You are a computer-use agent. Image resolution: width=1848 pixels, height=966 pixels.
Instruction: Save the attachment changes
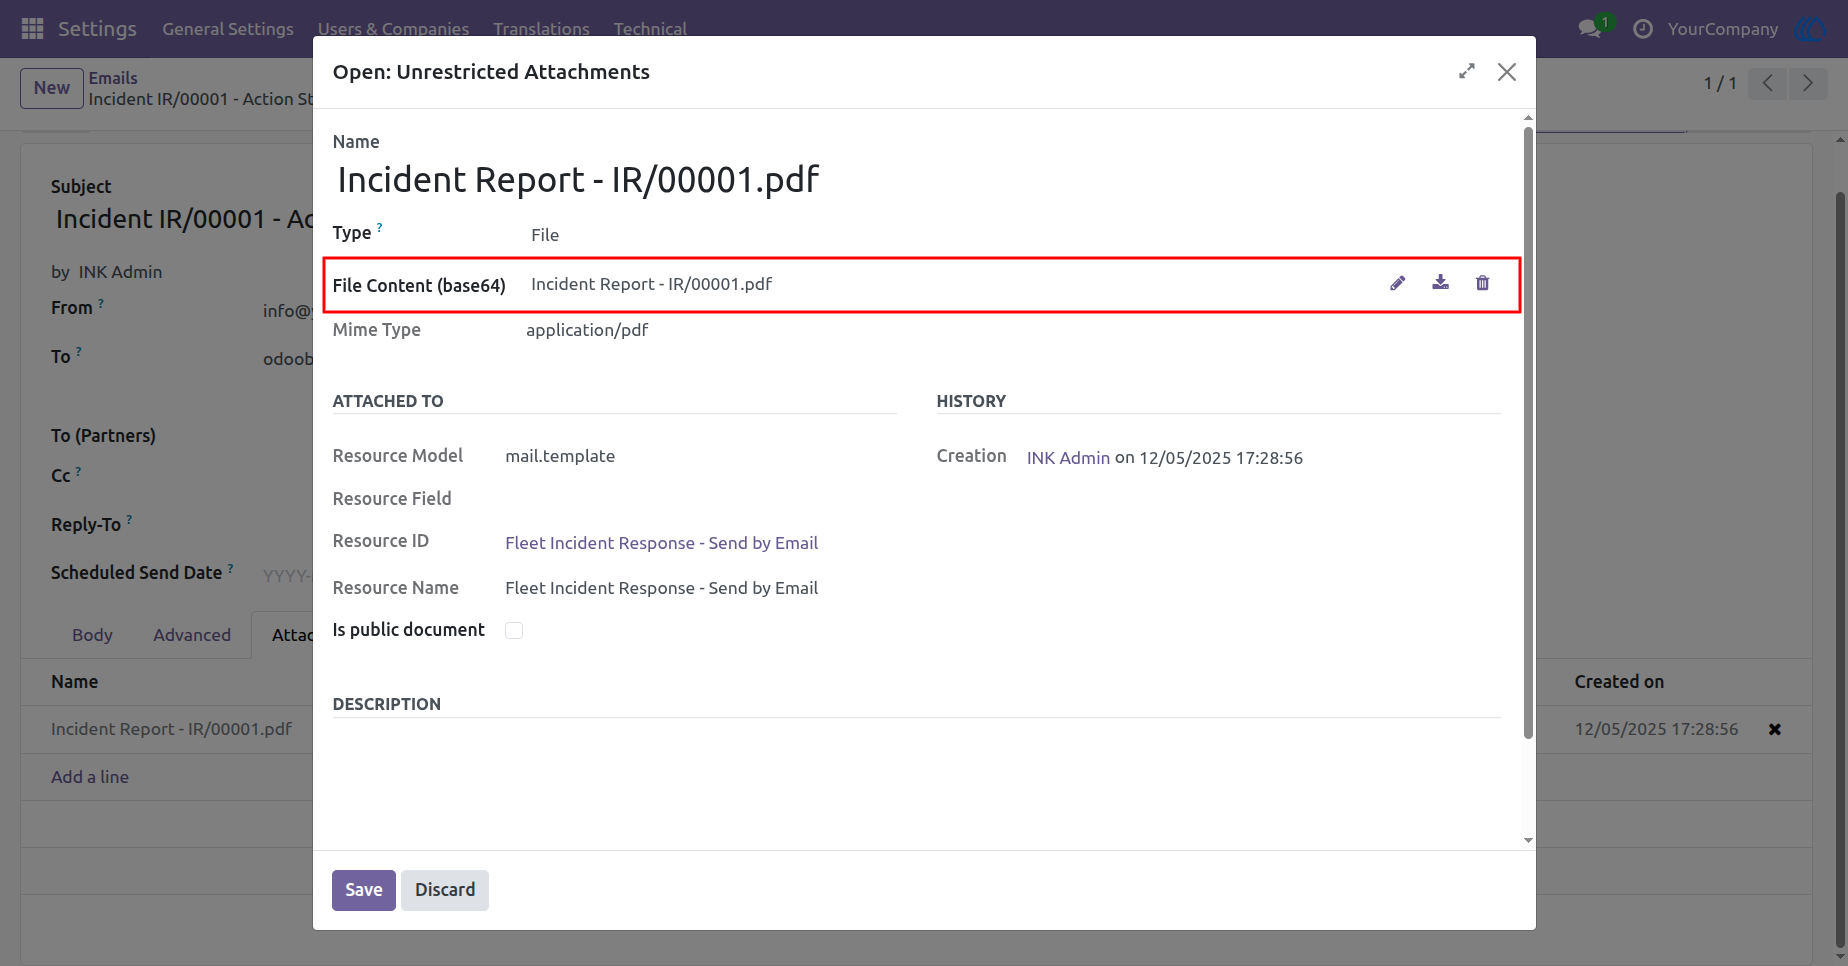coord(364,890)
